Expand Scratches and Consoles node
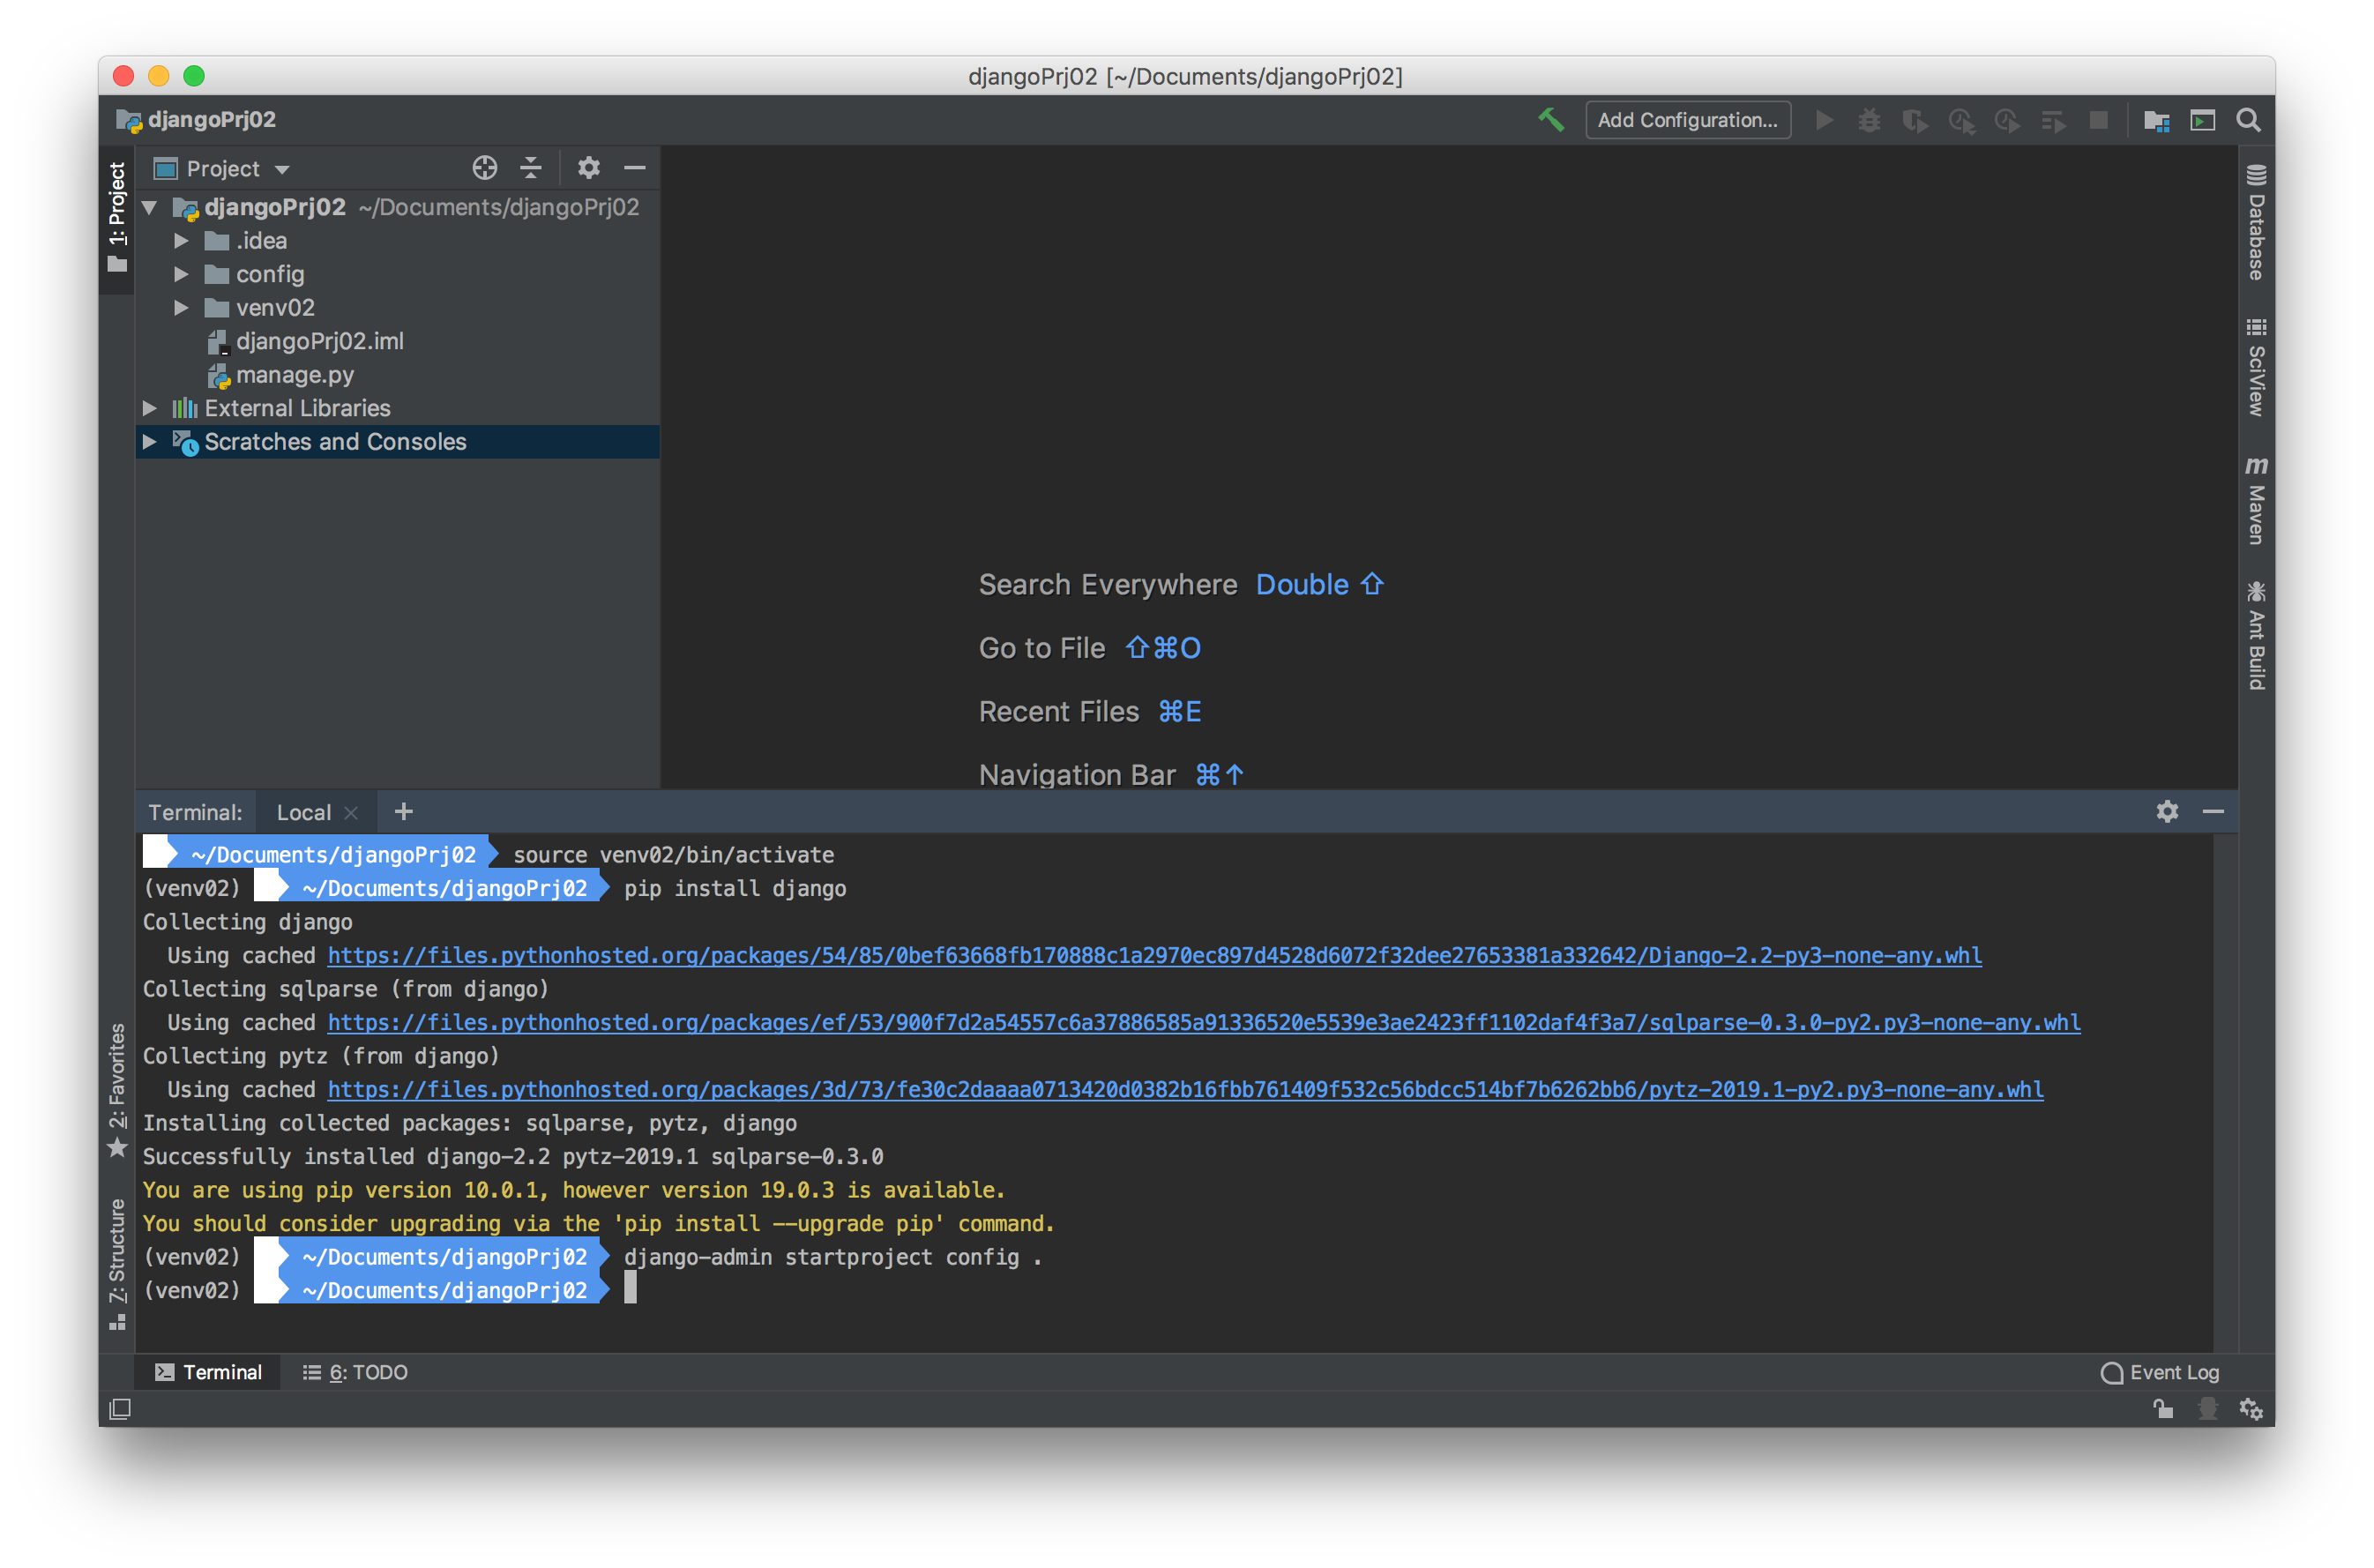Viewport: 2374px width, 1568px height. [150, 442]
